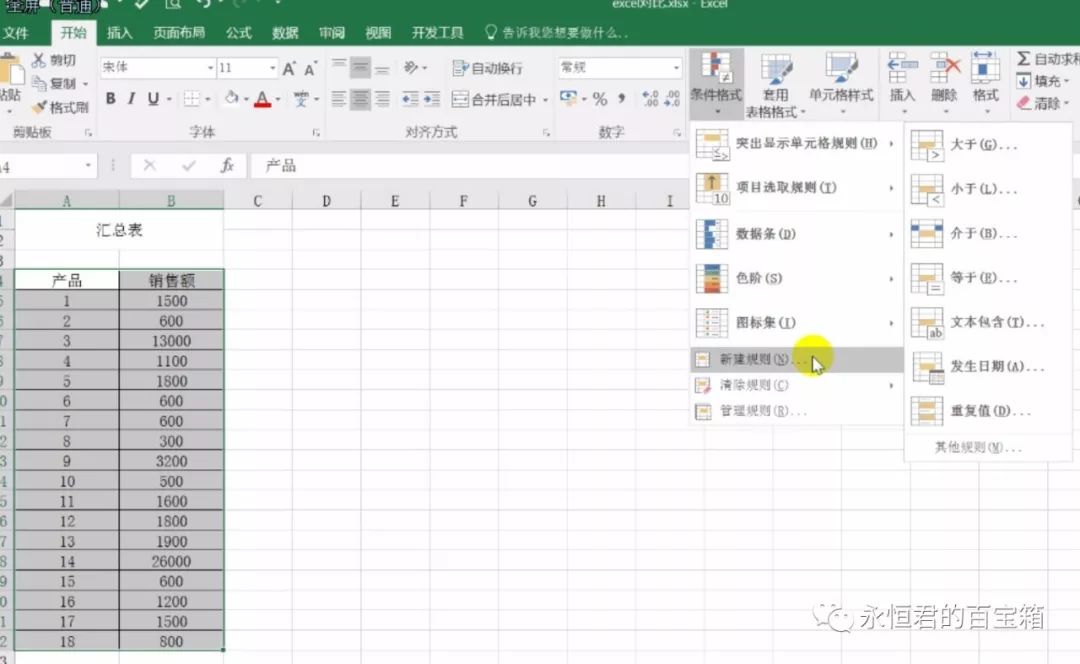Toggle Underline formatting
The image size is (1080, 664).
[153, 98]
